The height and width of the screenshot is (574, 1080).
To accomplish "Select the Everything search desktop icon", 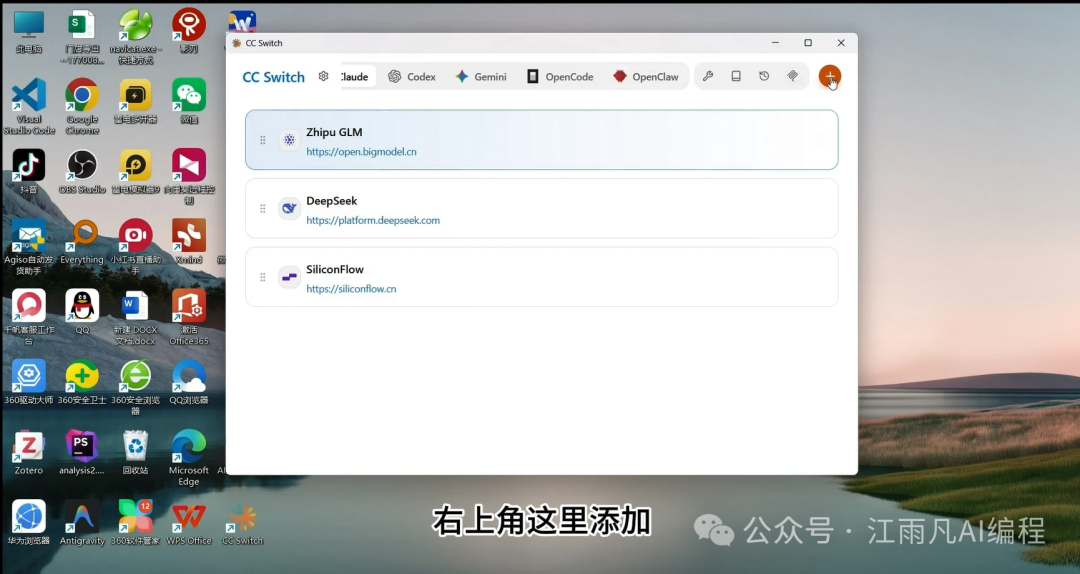I will [x=82, y=243].
